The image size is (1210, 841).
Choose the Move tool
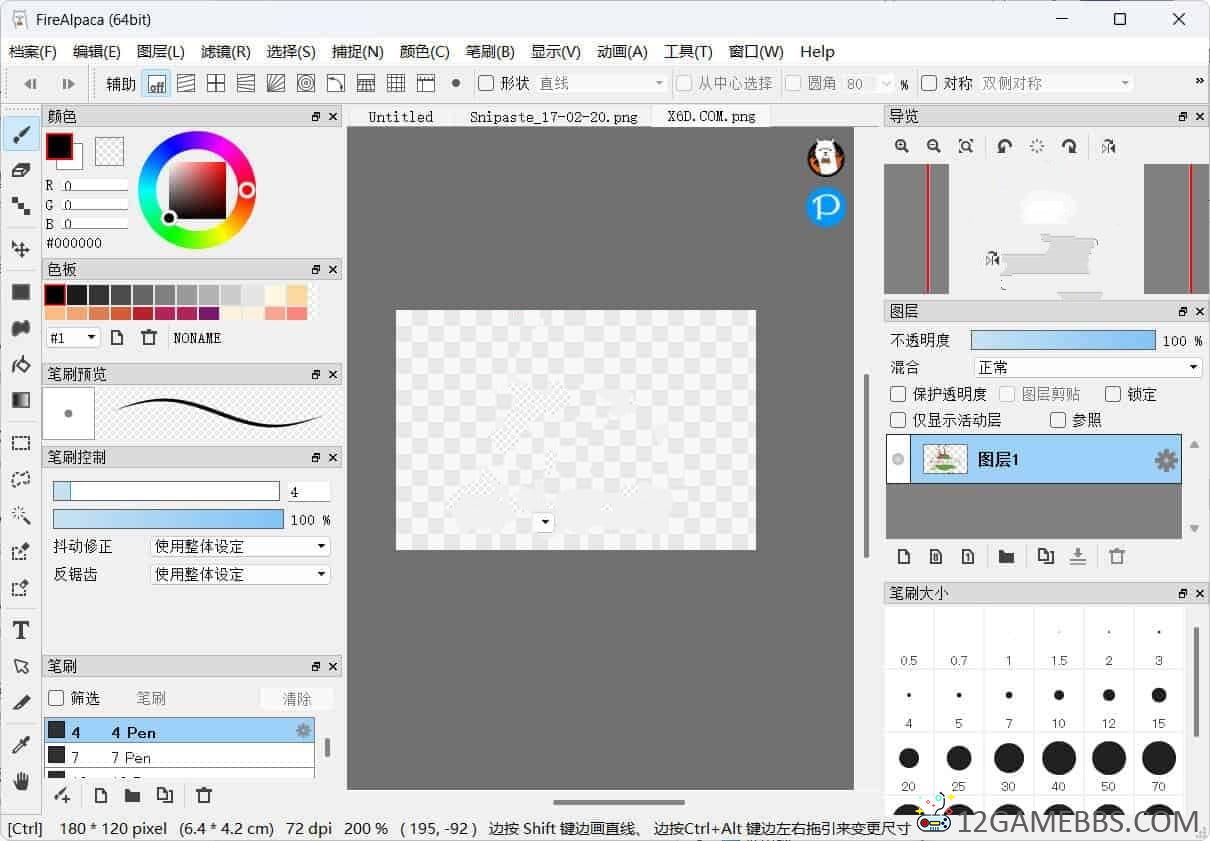click(x=21, y=249)
